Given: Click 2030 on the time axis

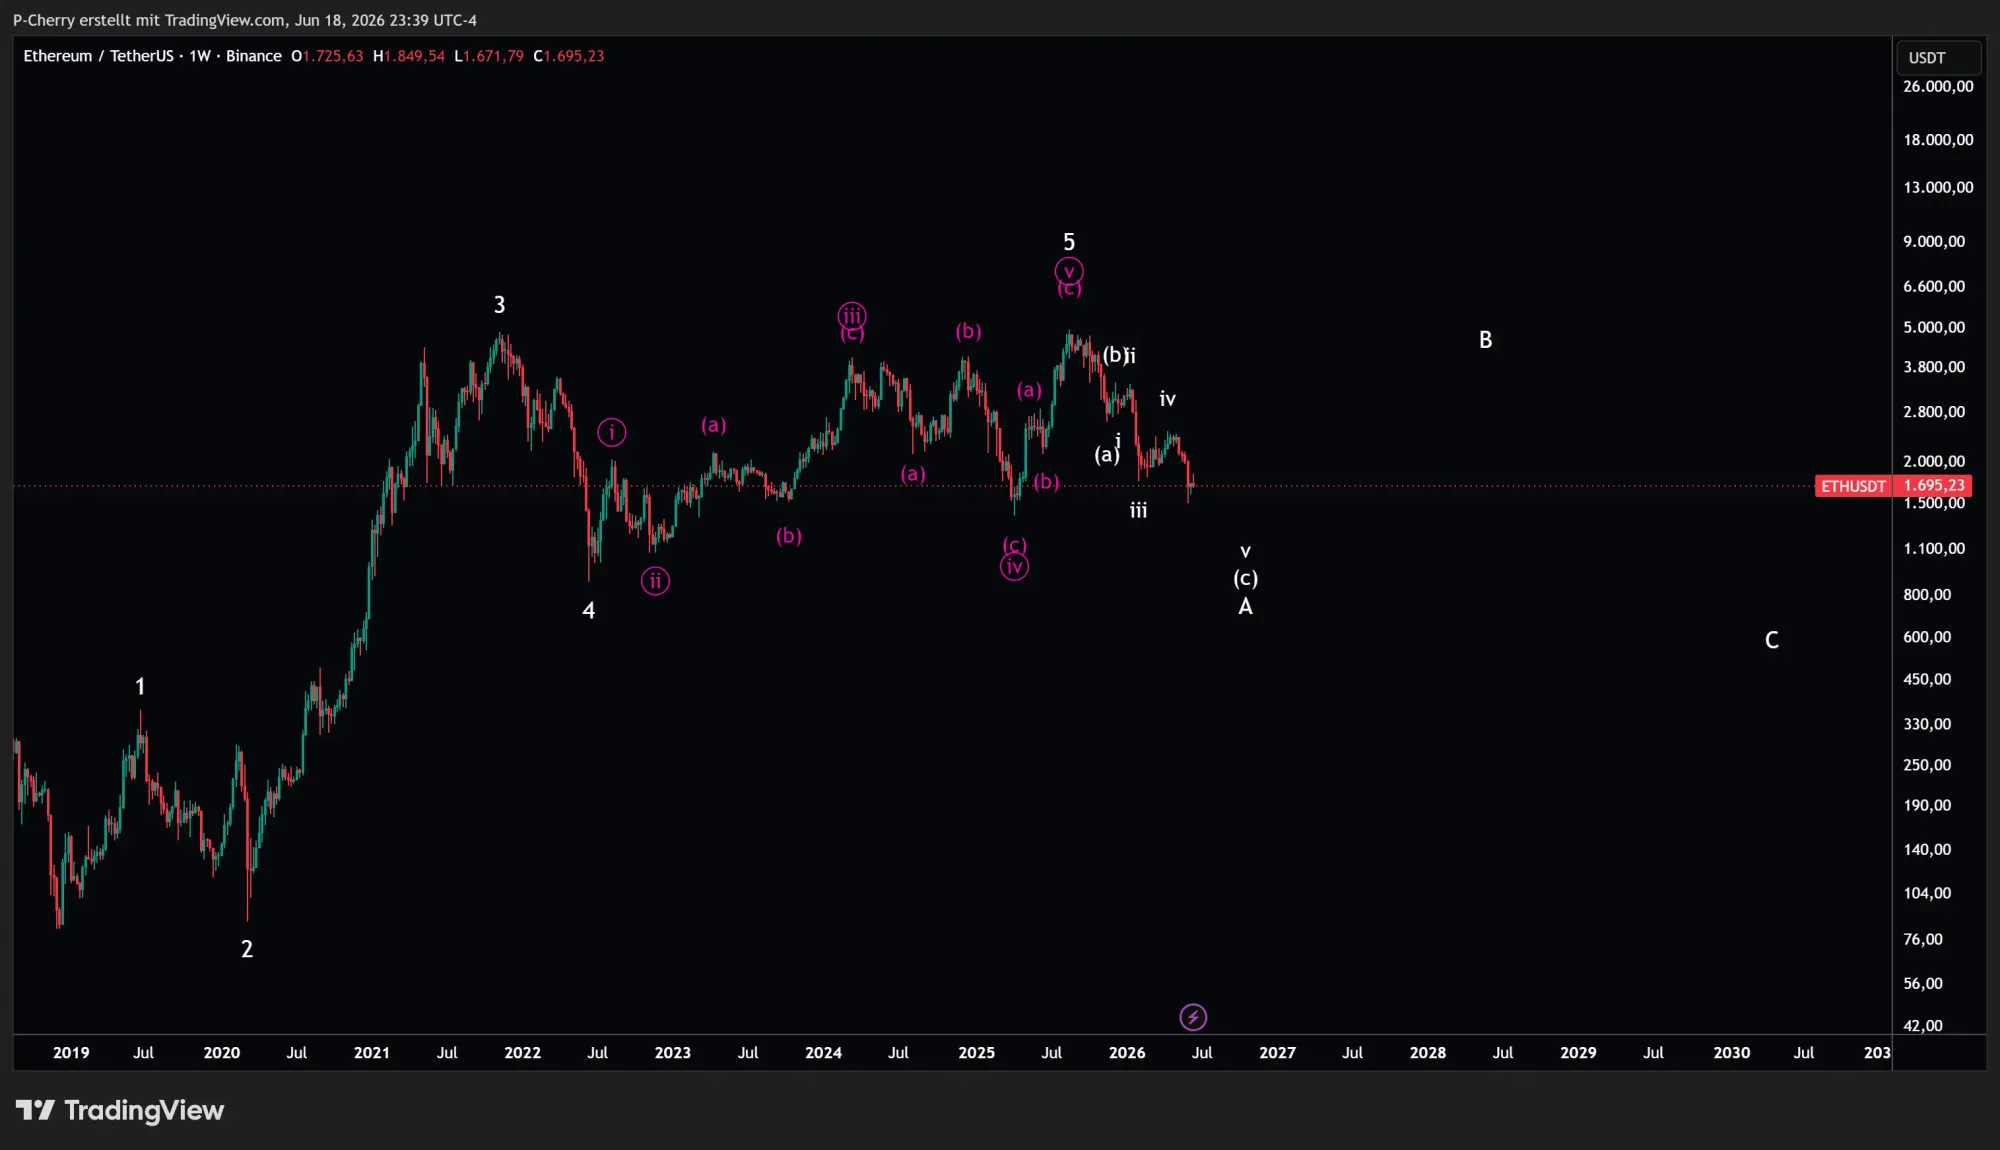Looking at the screenshot, I should click(1731, 1053).
